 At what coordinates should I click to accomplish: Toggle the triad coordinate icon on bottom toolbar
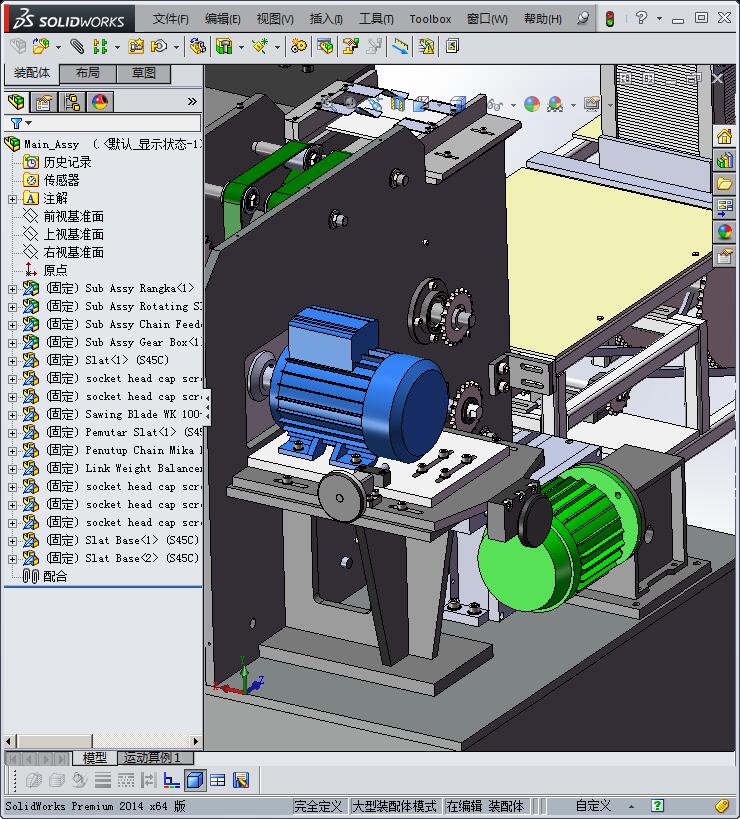tap(171, 780)
